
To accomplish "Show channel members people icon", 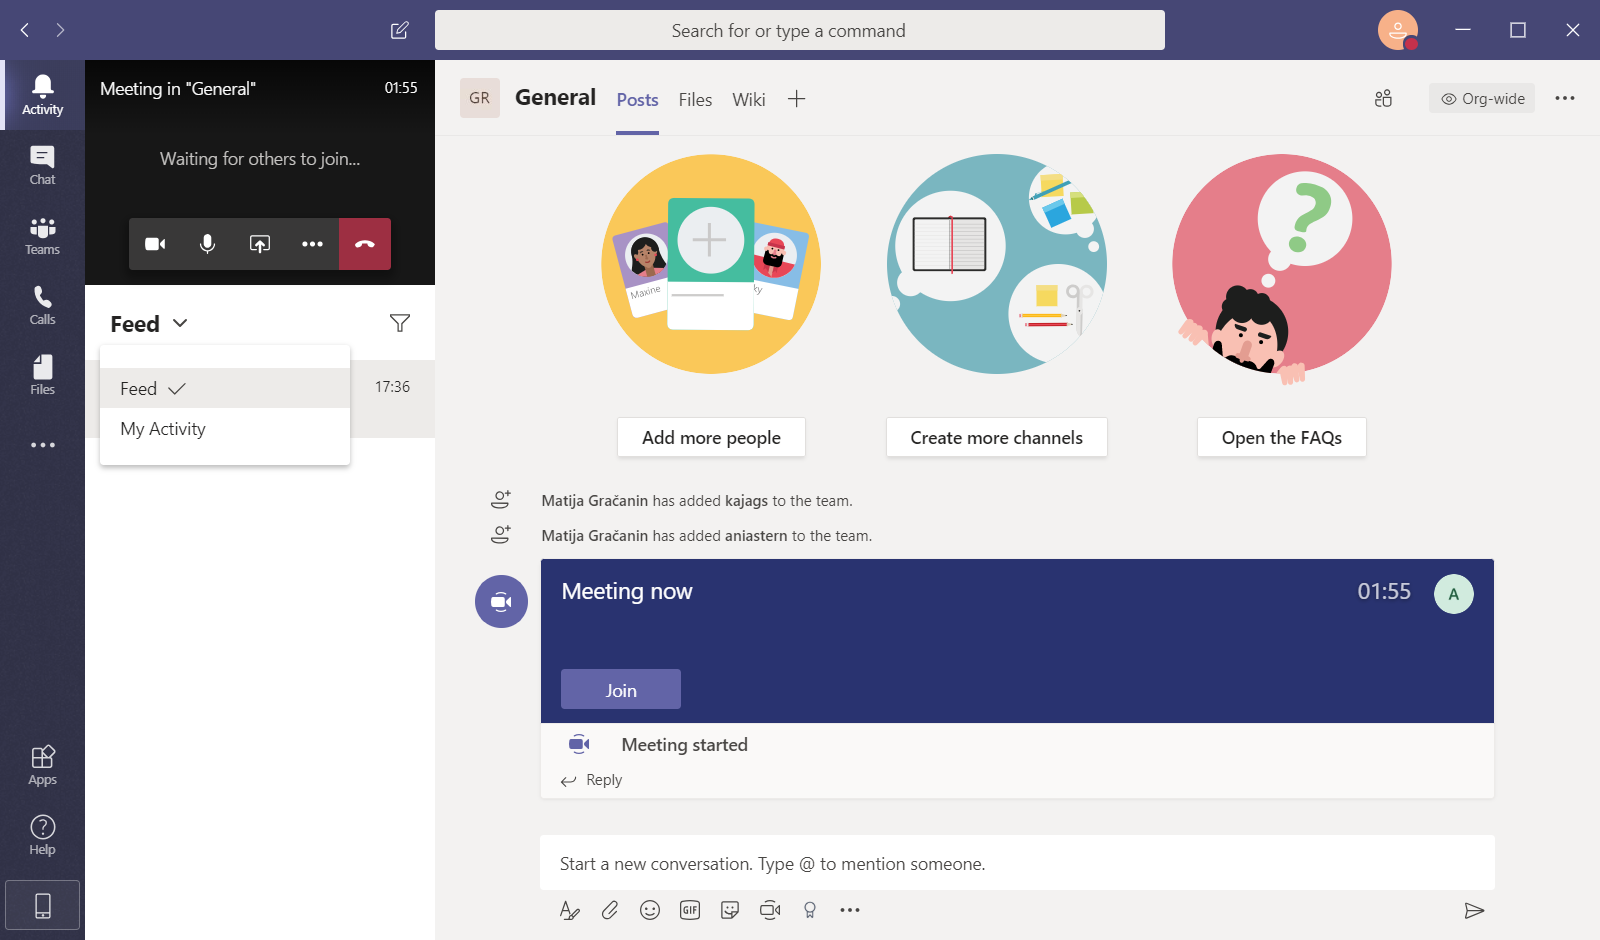I will click(1383, 98).
